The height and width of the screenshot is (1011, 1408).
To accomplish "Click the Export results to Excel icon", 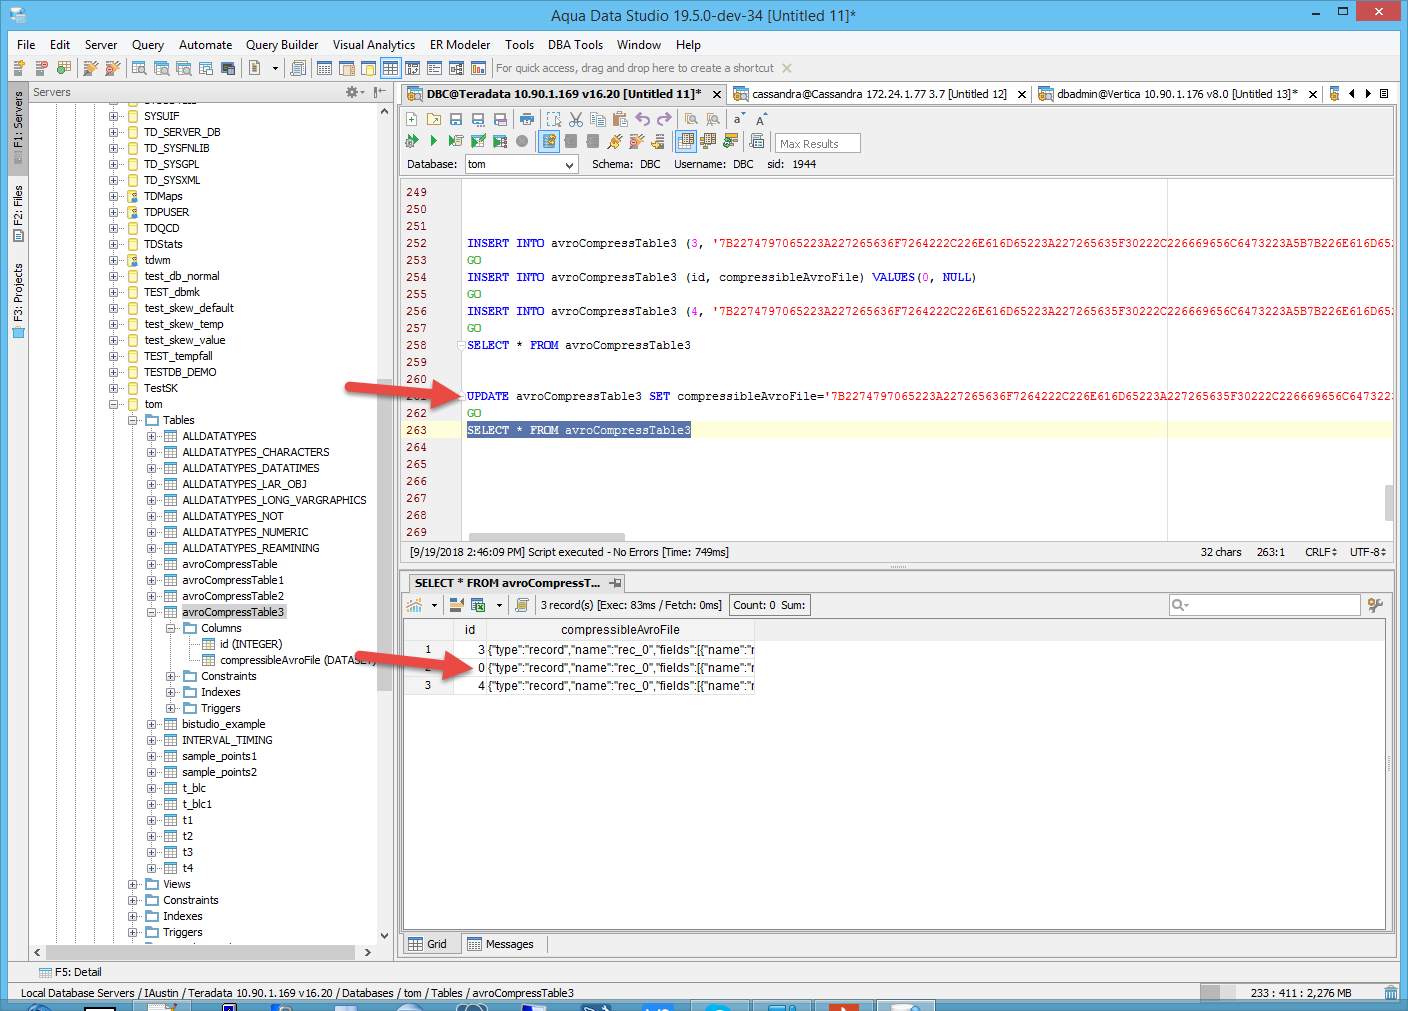I will [x=478, y=605].
